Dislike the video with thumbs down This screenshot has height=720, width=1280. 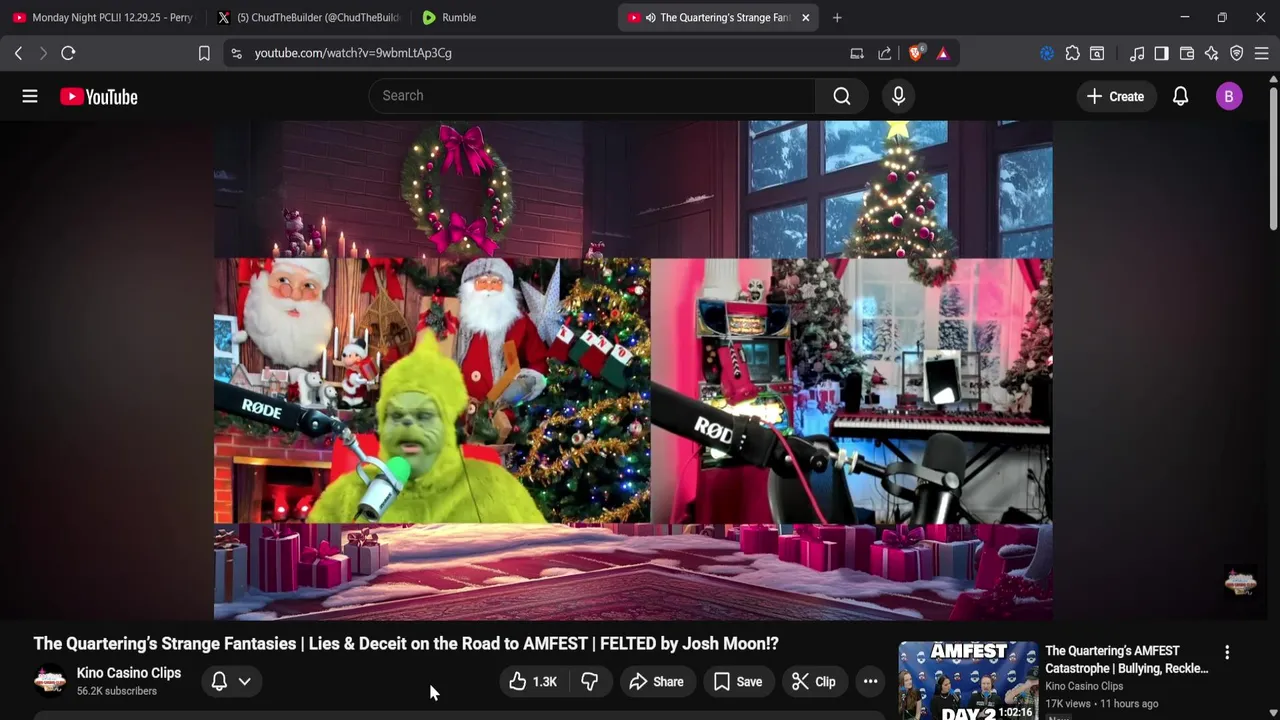590,682
